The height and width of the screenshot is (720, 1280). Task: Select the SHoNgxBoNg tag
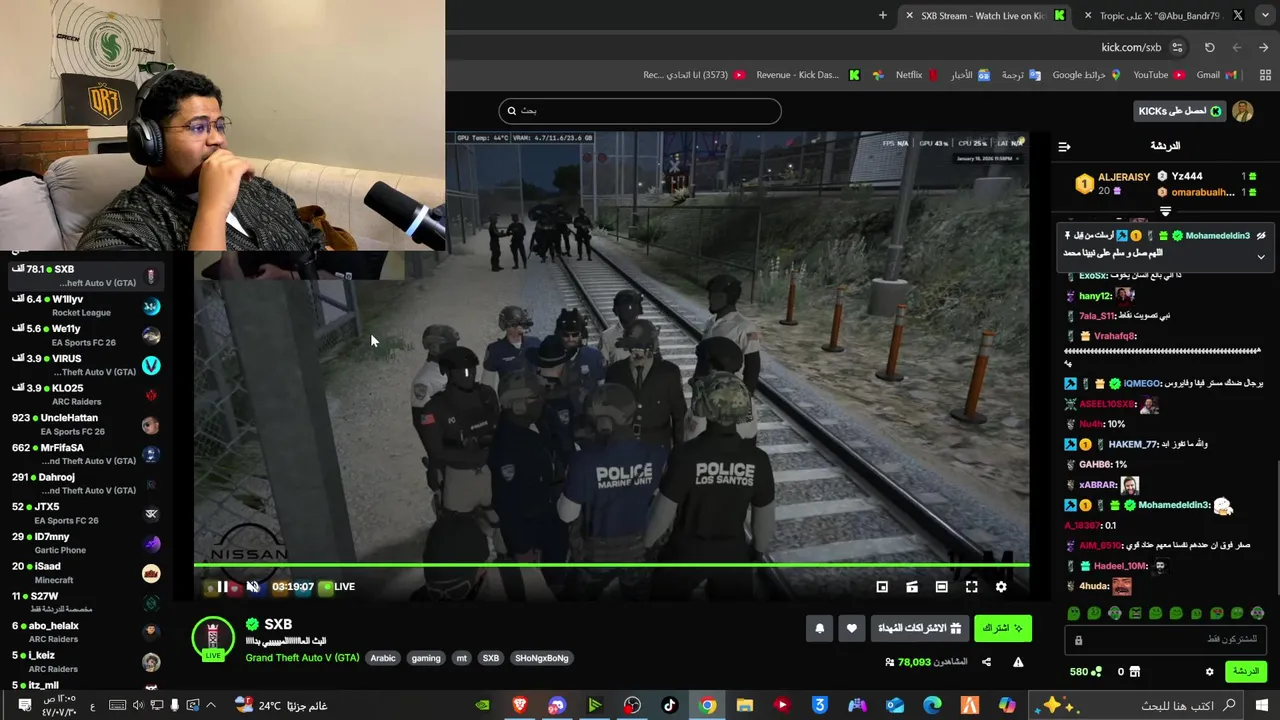click(541, 658)
